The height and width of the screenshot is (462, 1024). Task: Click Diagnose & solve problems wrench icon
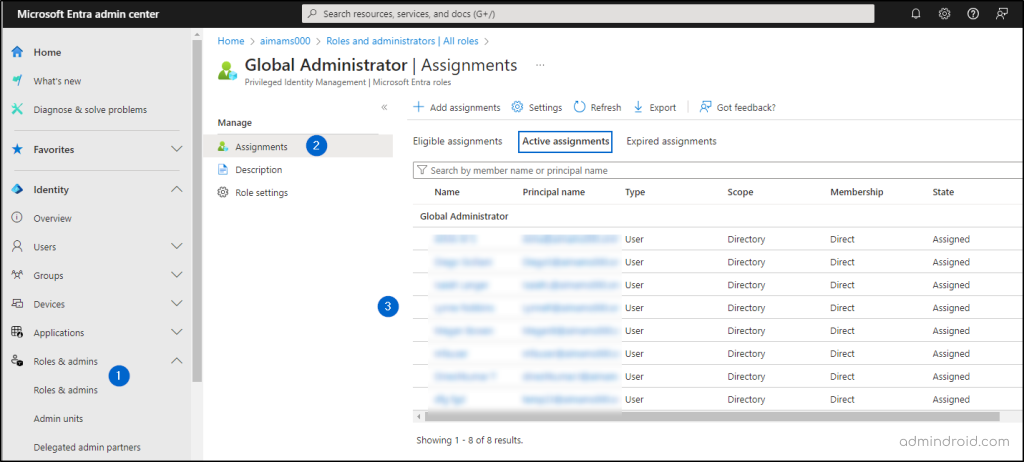(x=18, y=110)
